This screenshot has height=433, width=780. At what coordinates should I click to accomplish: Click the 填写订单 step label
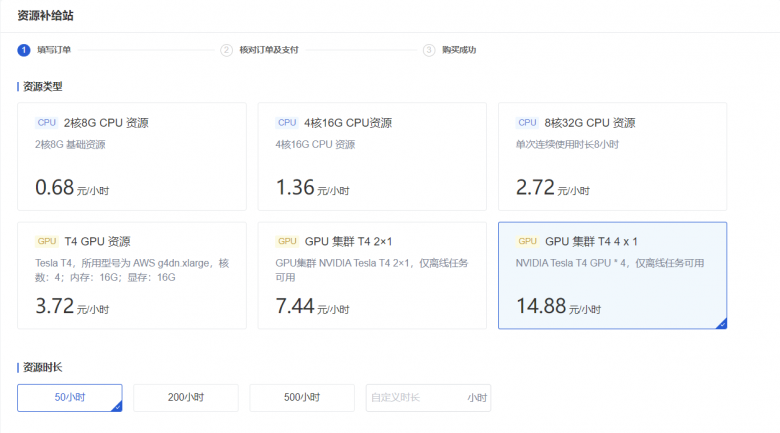click(x=54, y=50)
